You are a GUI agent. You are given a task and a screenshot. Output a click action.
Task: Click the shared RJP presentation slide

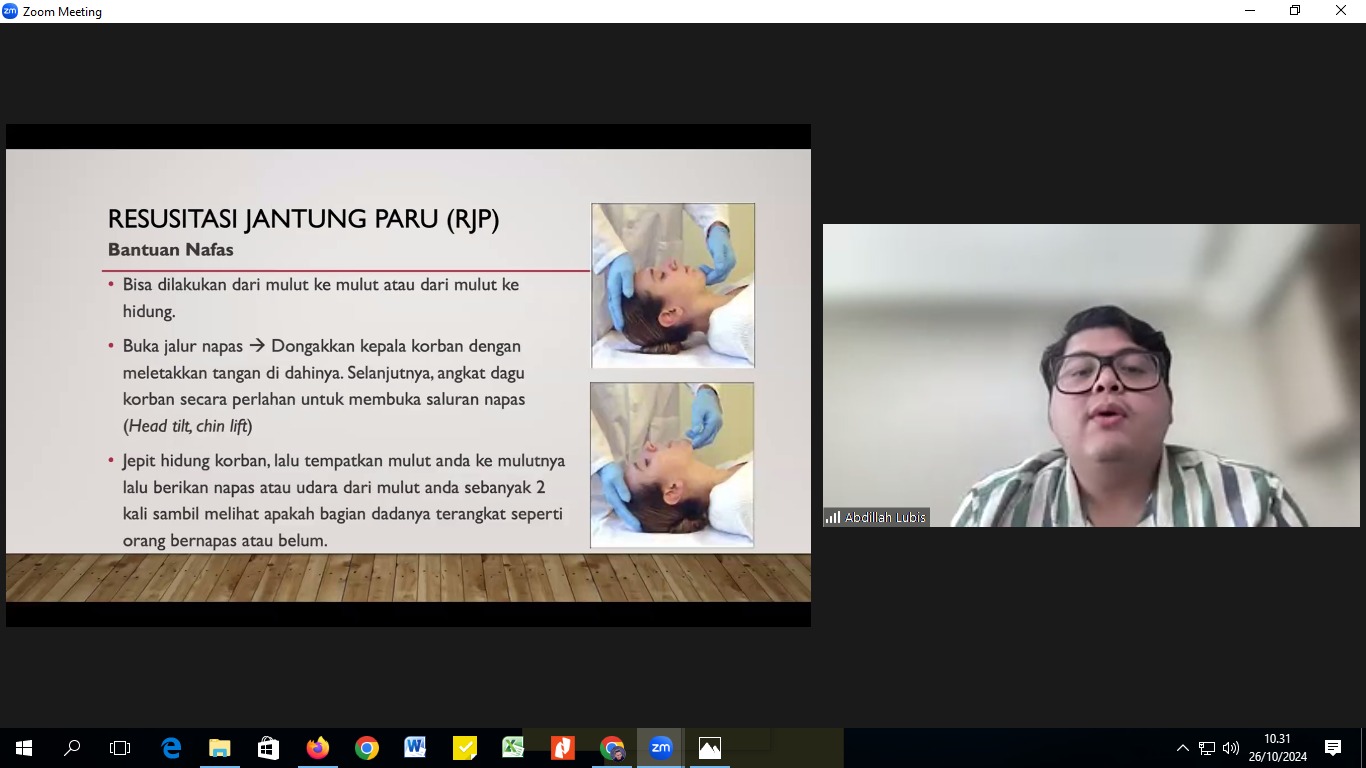408,375
